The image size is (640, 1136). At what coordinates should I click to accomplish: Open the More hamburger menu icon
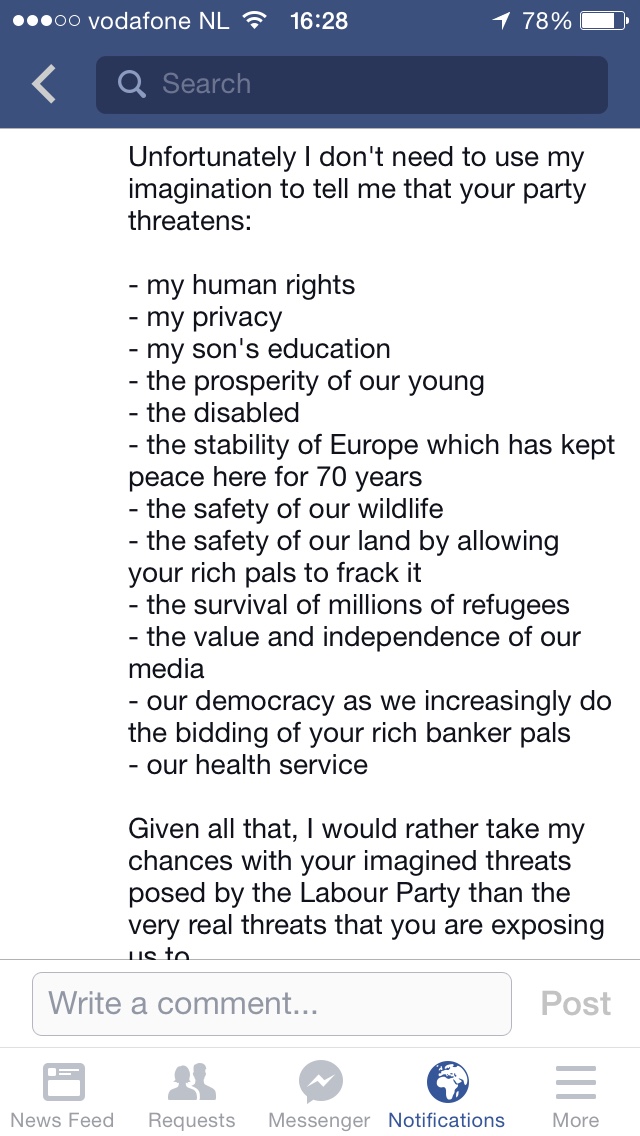[x=575, y=1082]
